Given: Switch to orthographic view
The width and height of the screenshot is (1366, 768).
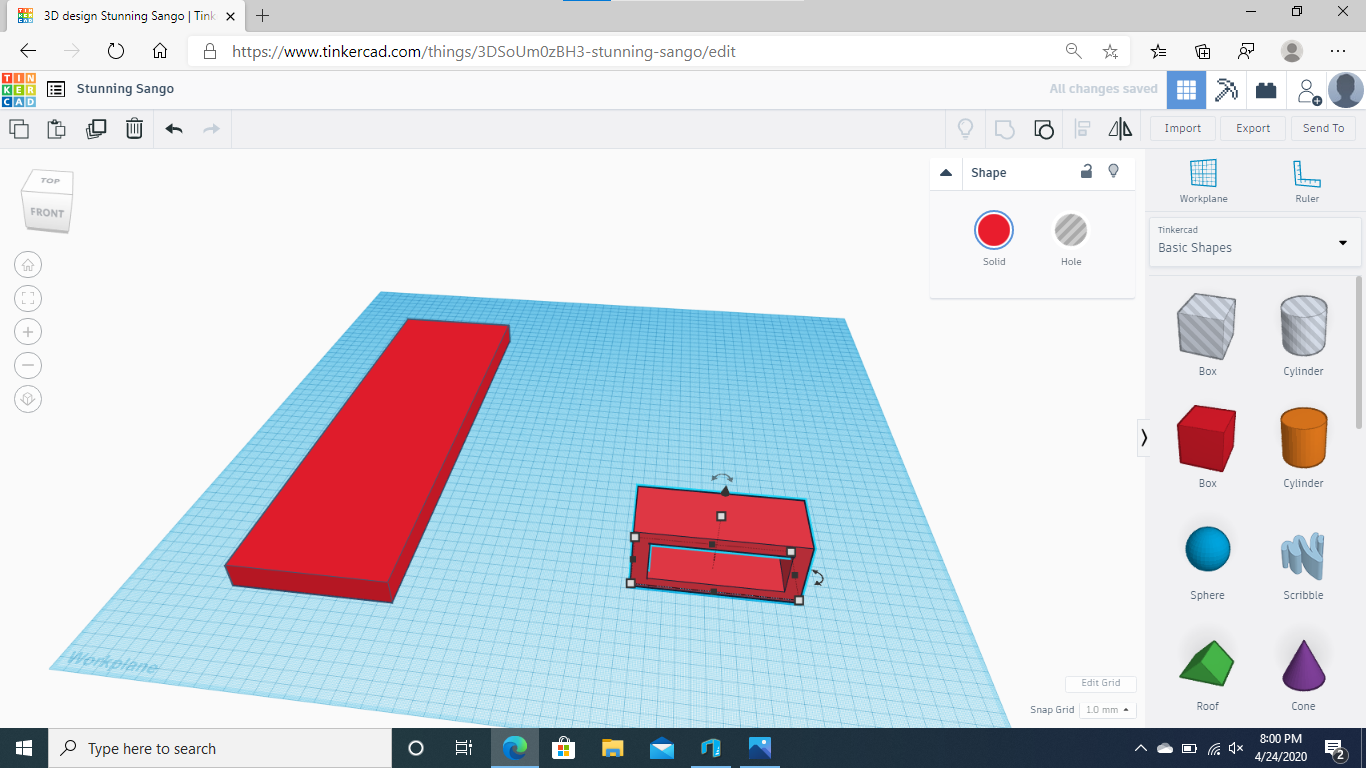Looking at the screenshot, I should 28,399.
